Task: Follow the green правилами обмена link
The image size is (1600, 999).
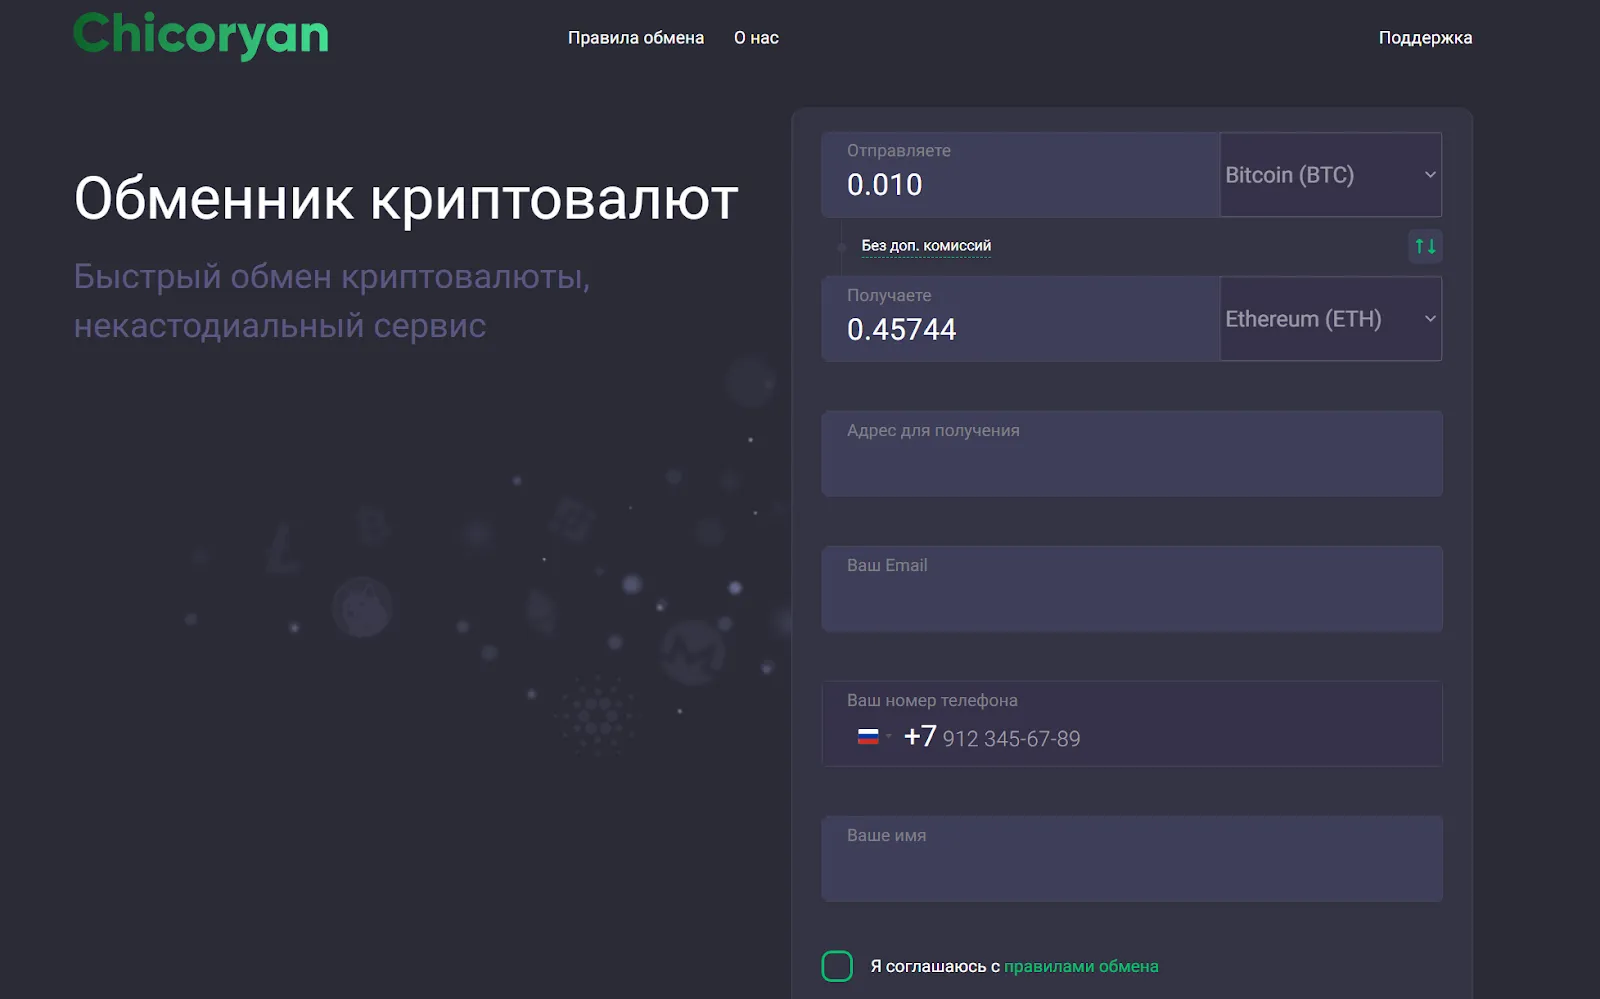Action: tap(1081, 966)
